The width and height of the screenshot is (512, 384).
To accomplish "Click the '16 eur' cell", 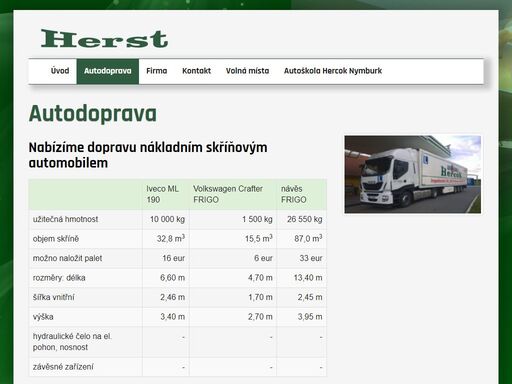I will click(166, 258).
